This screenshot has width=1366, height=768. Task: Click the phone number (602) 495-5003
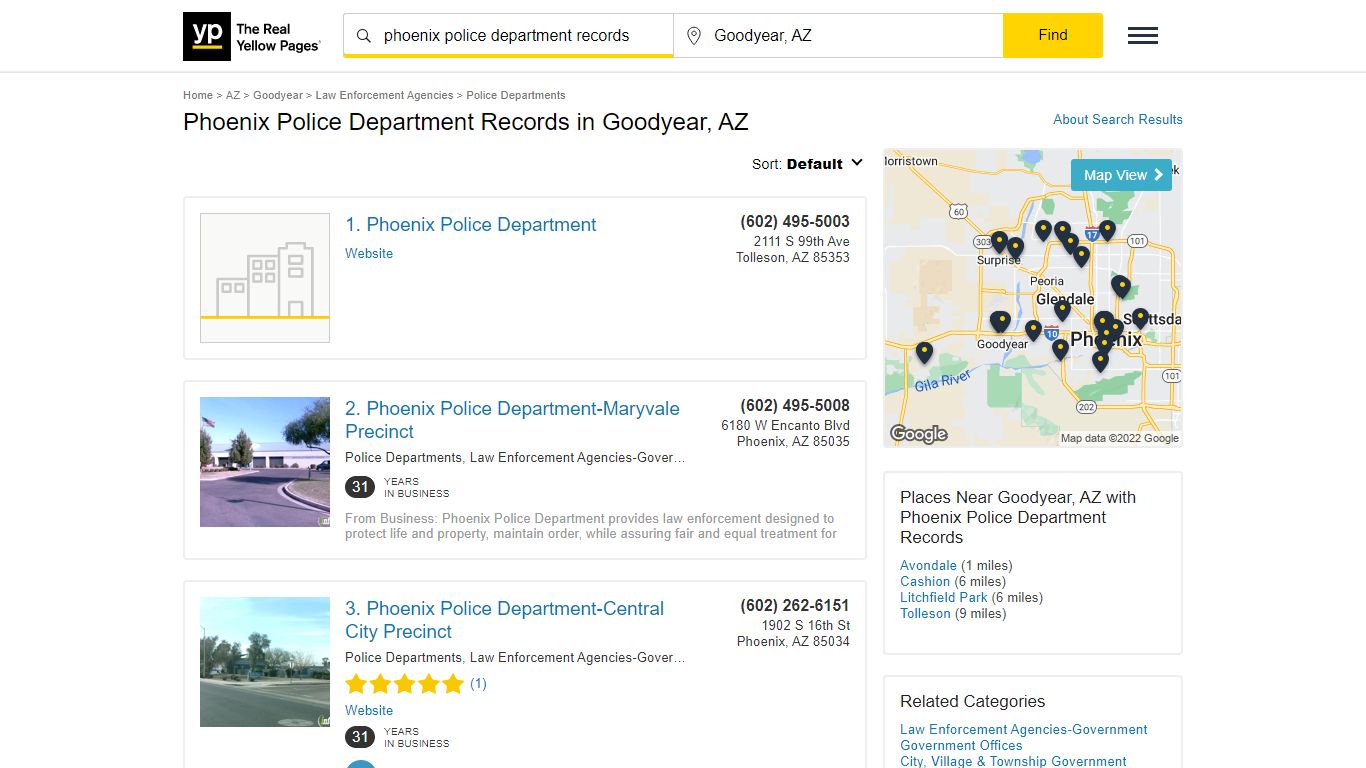tap(795, 222)
